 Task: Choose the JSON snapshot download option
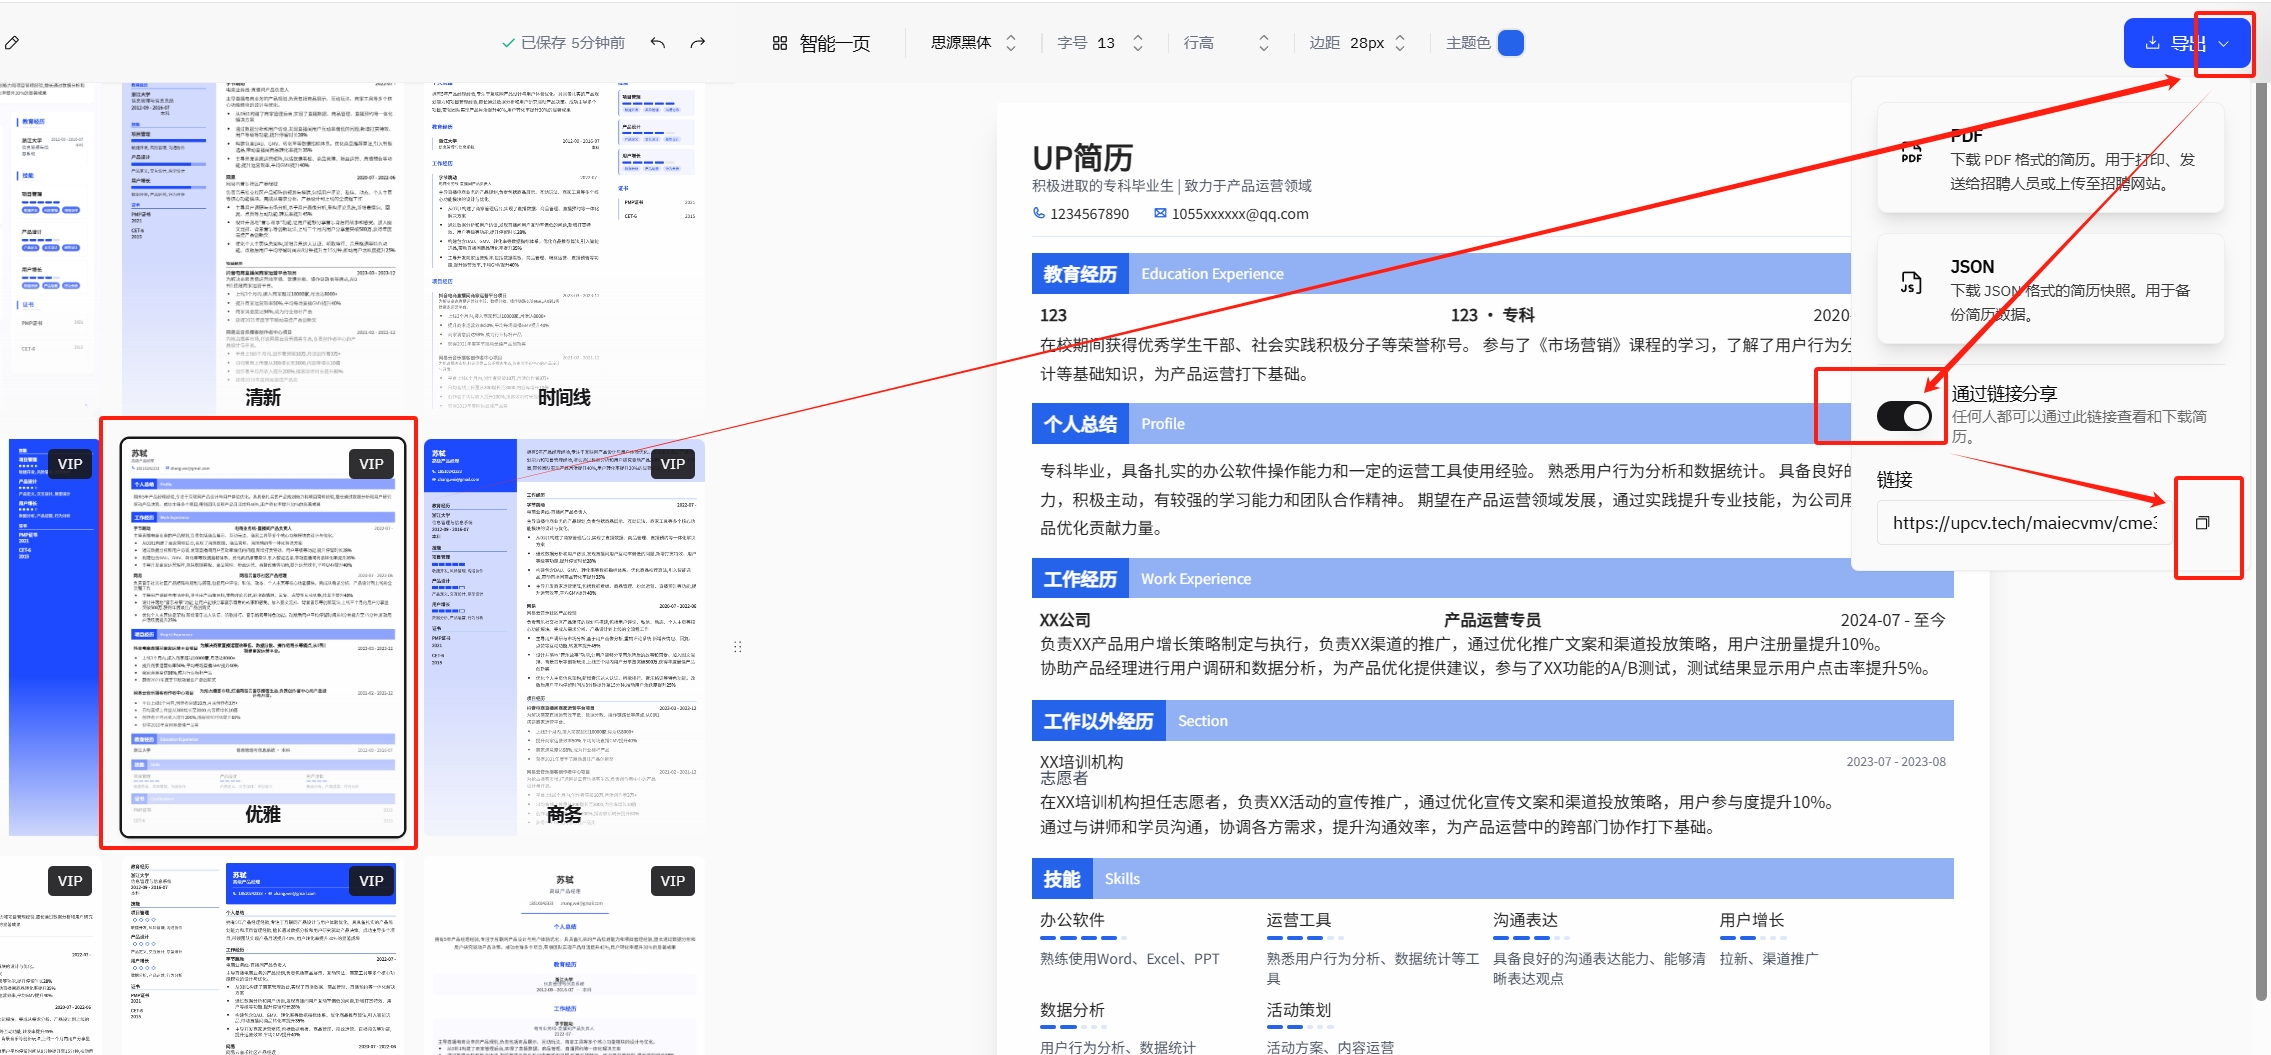pos(2050,290)
